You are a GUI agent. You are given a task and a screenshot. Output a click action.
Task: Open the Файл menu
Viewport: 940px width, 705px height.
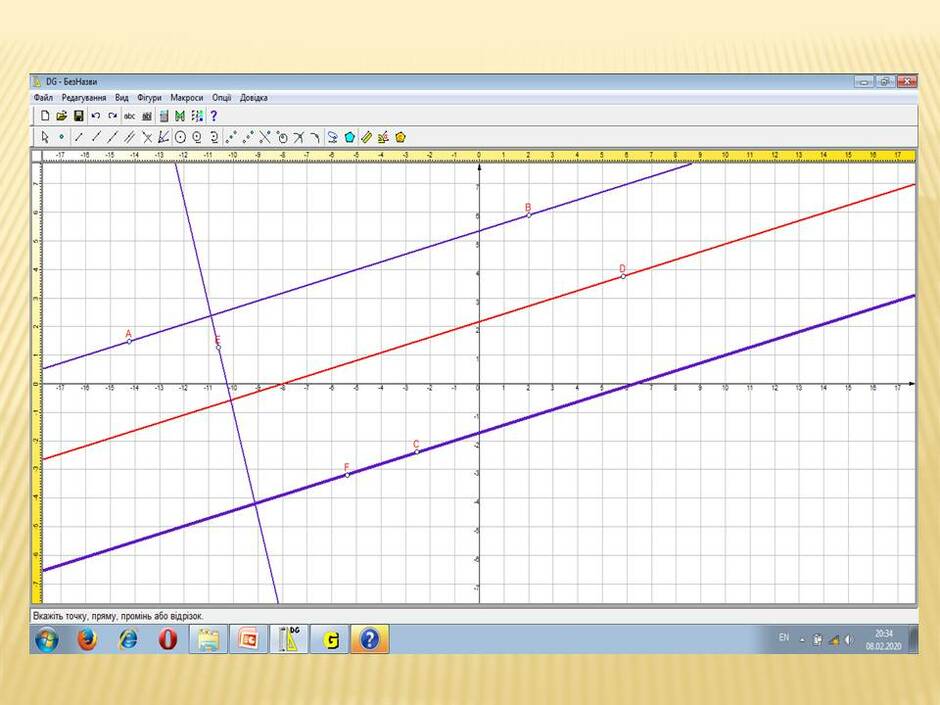tap(43, 98)
